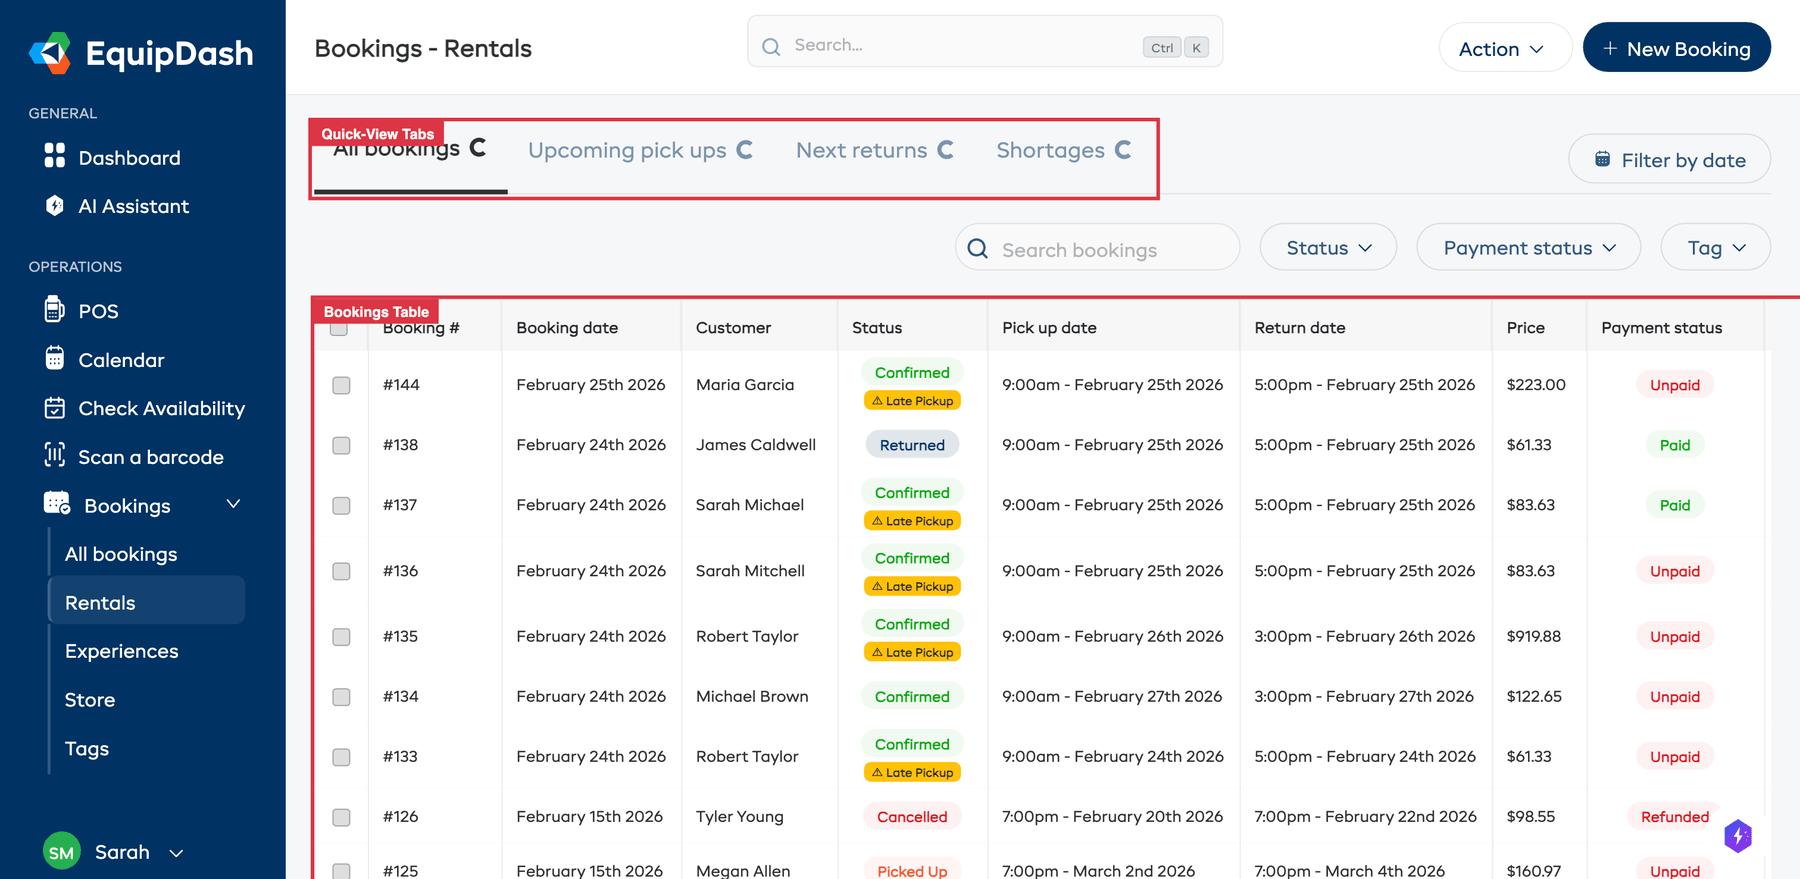Collapse the Bookings sidebar section chevron

[233, 504]
